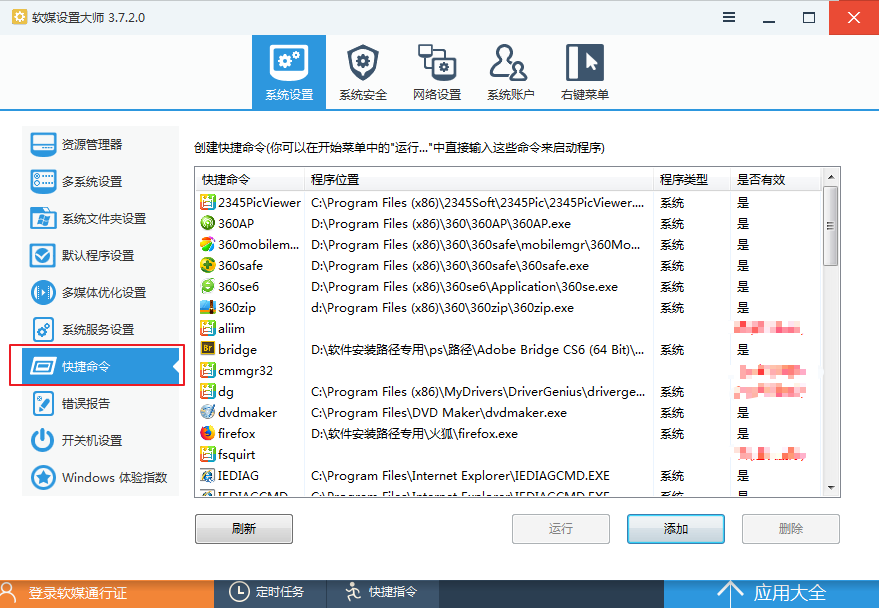Click the aliim row icon
This screenshot has width=879, height=608.
click(x=208, y=328)
